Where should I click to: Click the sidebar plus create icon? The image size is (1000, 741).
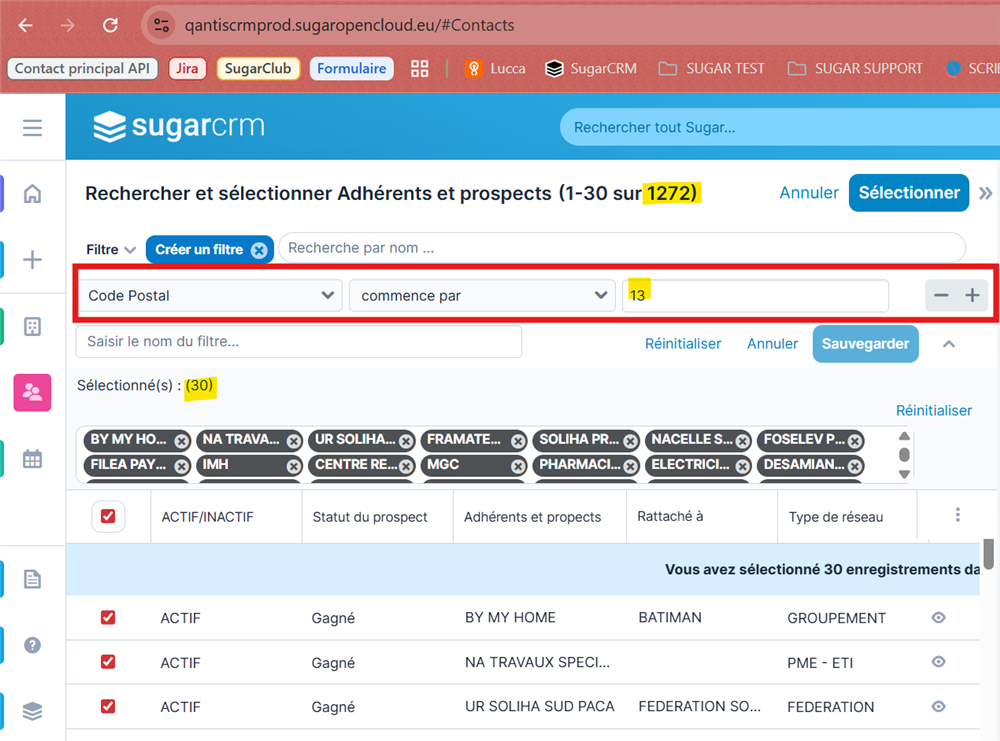click(x=32, y=260)
